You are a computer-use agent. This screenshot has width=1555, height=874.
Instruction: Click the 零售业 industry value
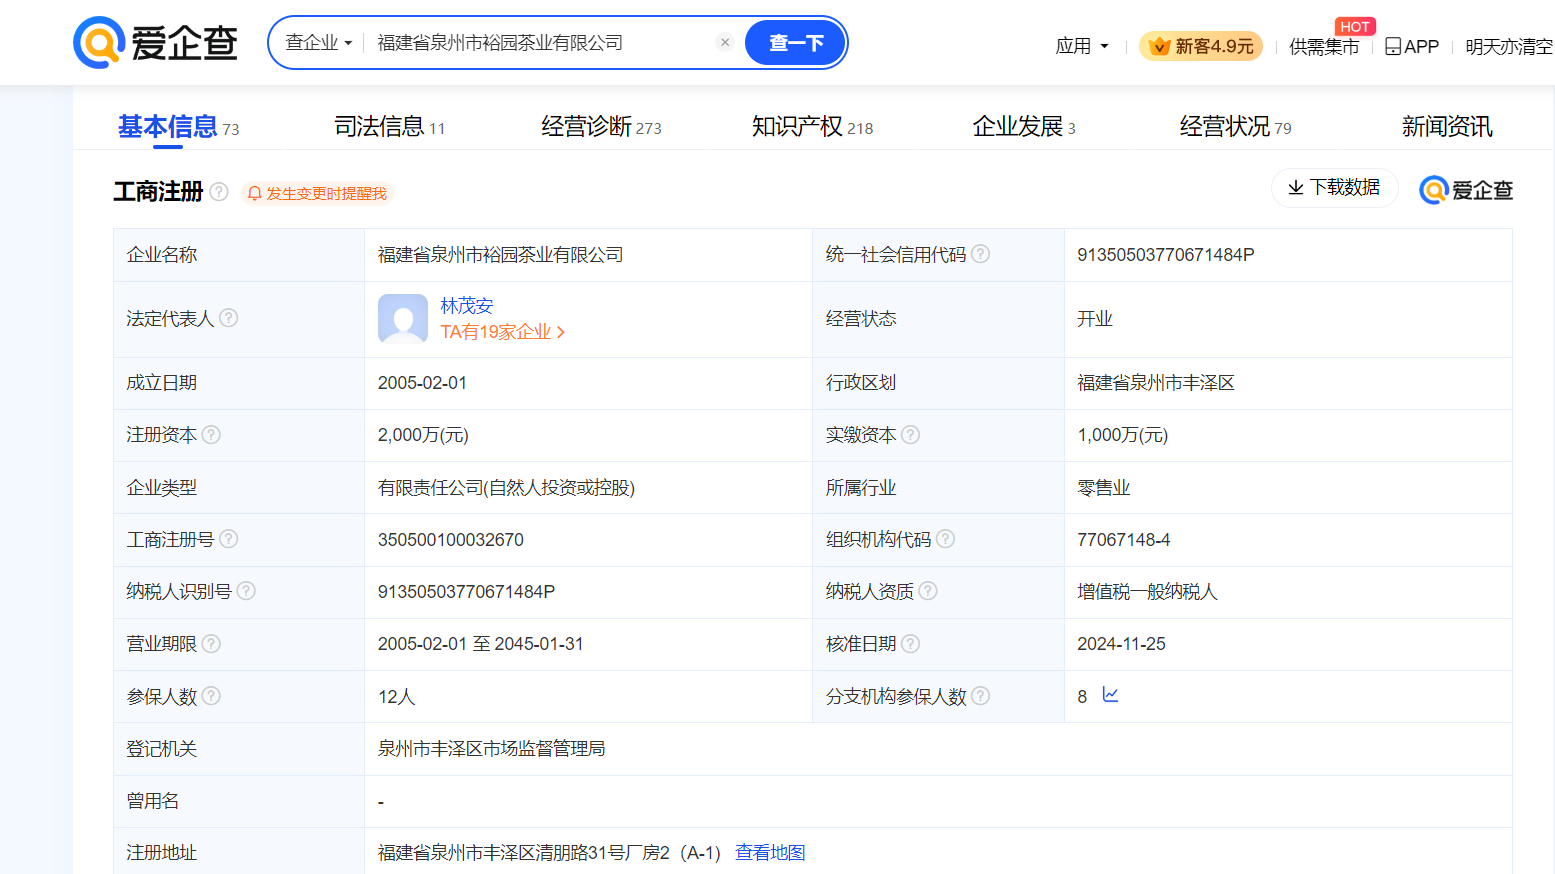click(1103, 488)
